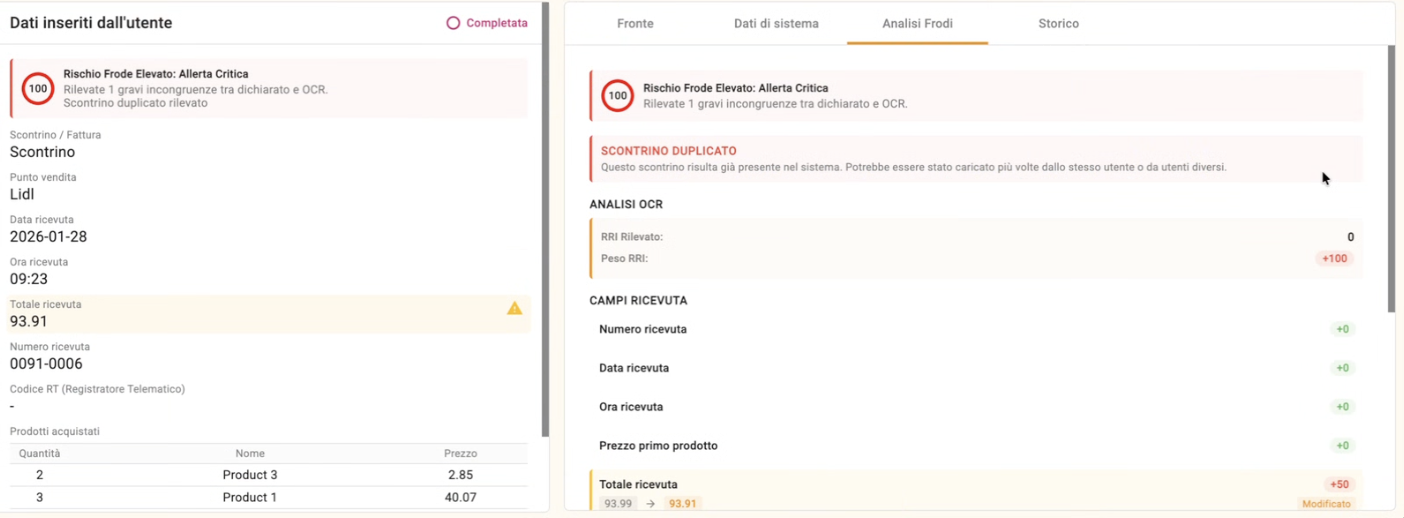Open the Storico tab
1404x518 pixels.
tap(1058, 23)
